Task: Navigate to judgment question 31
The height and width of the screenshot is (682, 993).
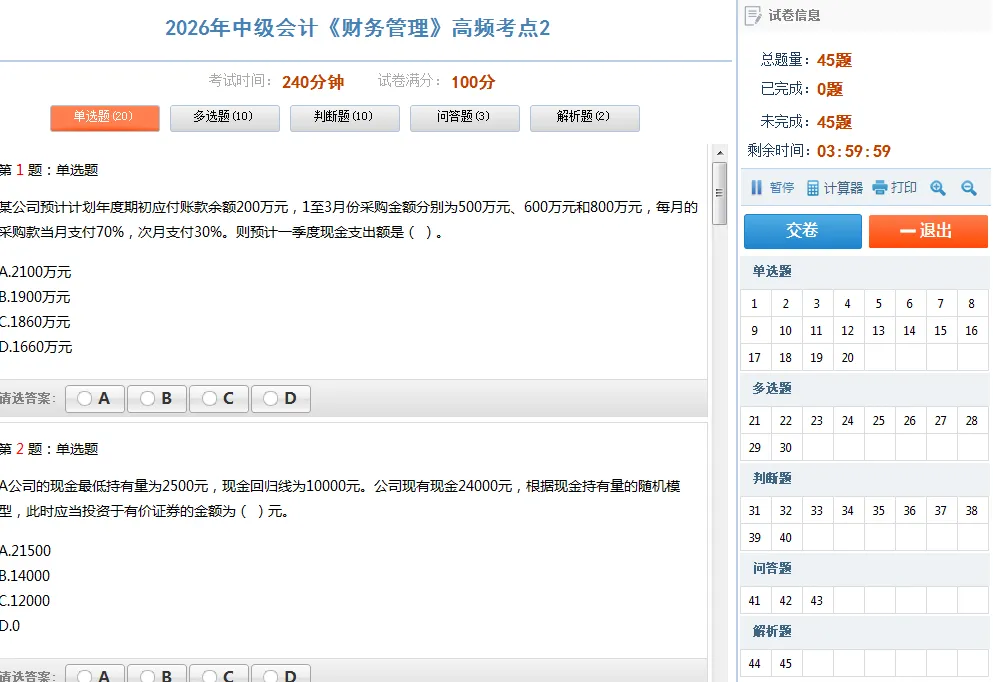Action: point(756,511)
